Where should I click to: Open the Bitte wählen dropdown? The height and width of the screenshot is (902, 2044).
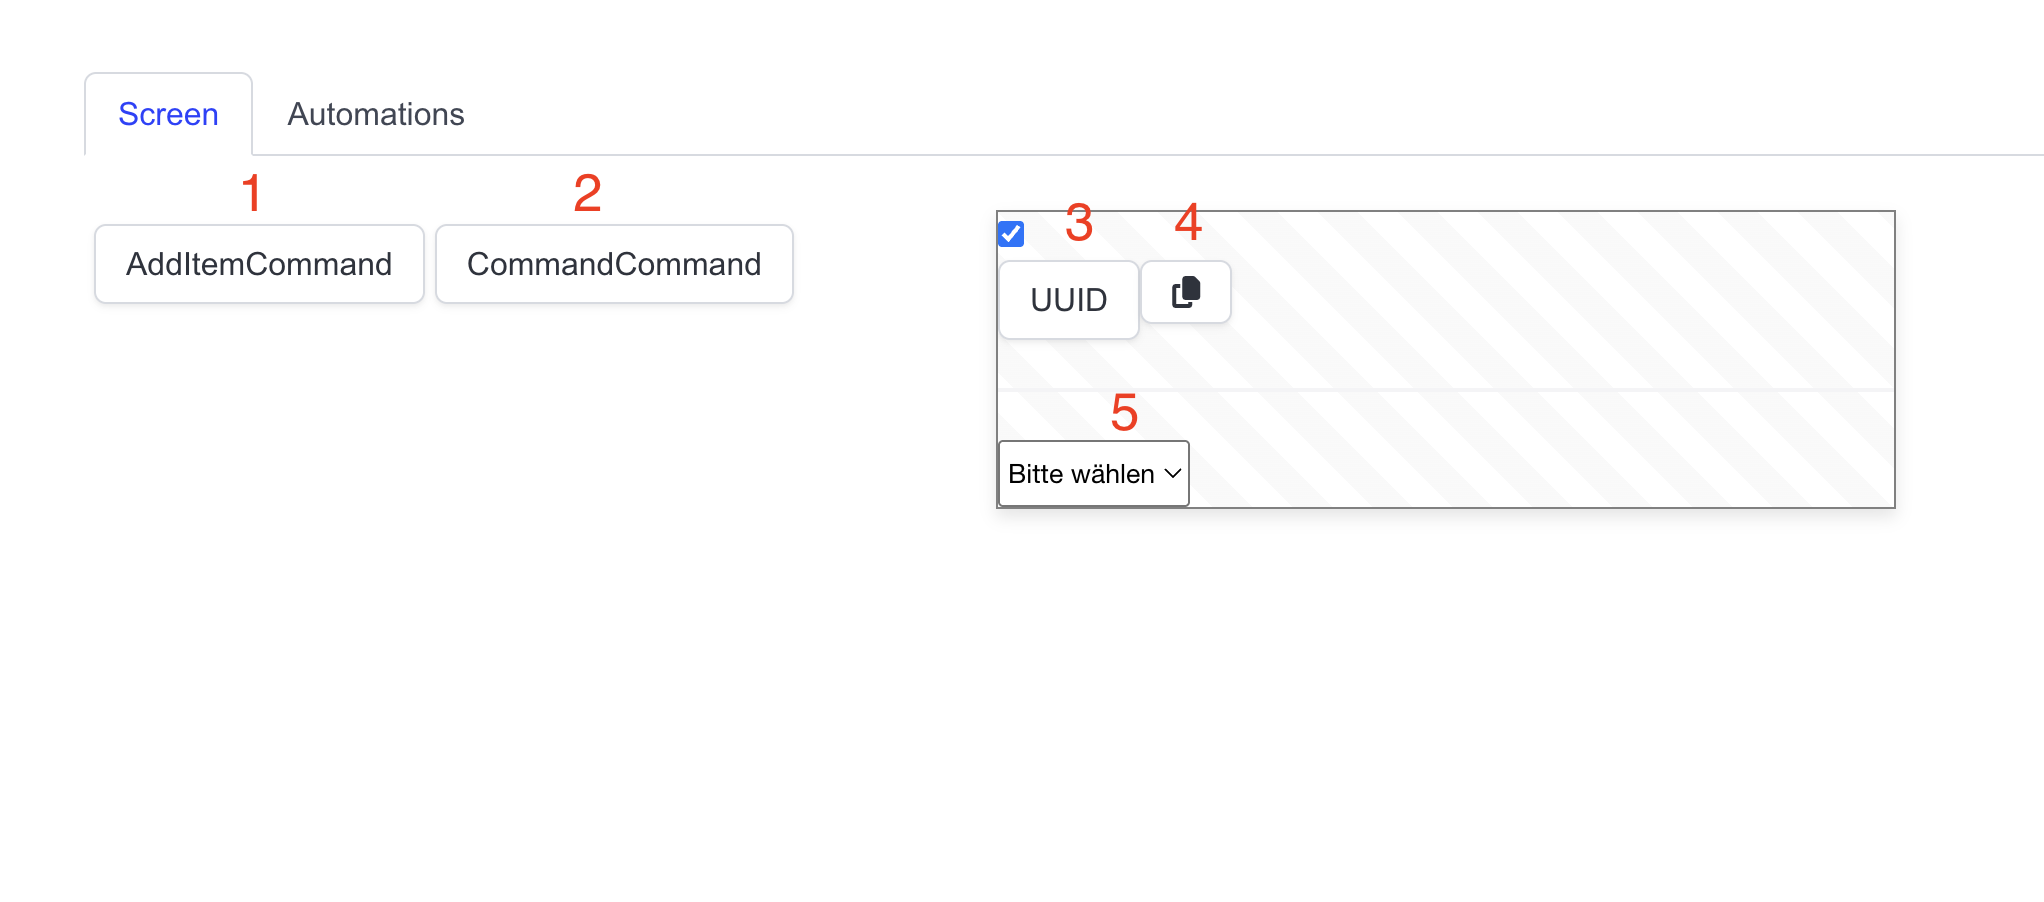point(1093,474)
